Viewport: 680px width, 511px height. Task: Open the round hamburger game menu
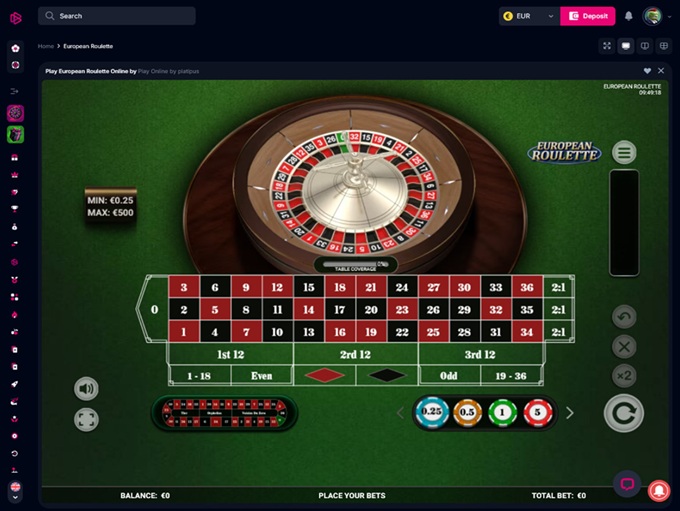tap(624, 152)
